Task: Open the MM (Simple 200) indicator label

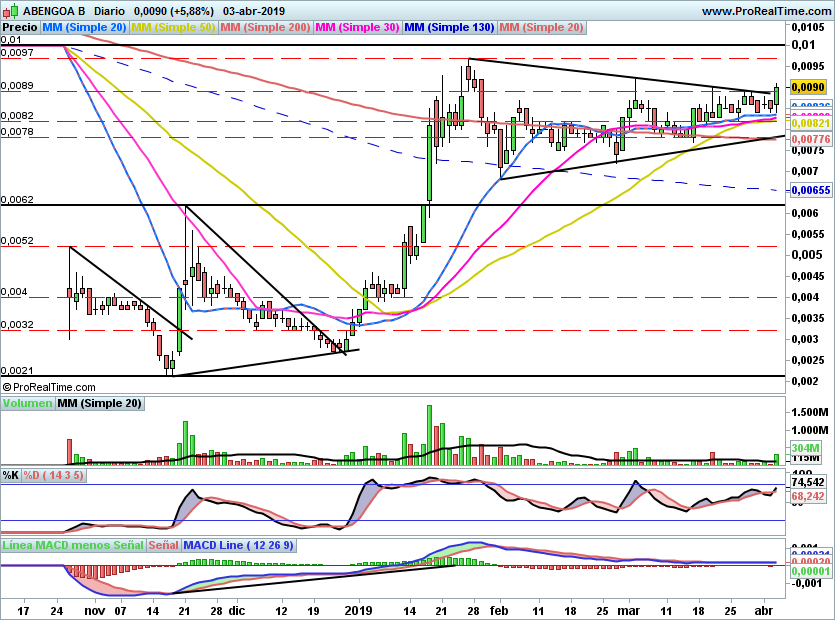Action: tap(265, 27)
